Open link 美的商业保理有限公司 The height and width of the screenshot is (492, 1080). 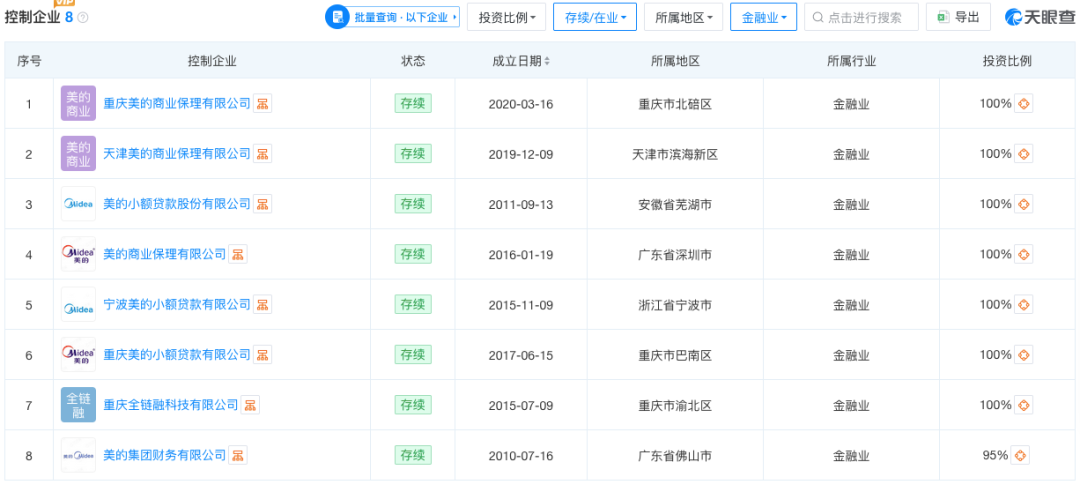pyautogui.click(x=164, y=254)
